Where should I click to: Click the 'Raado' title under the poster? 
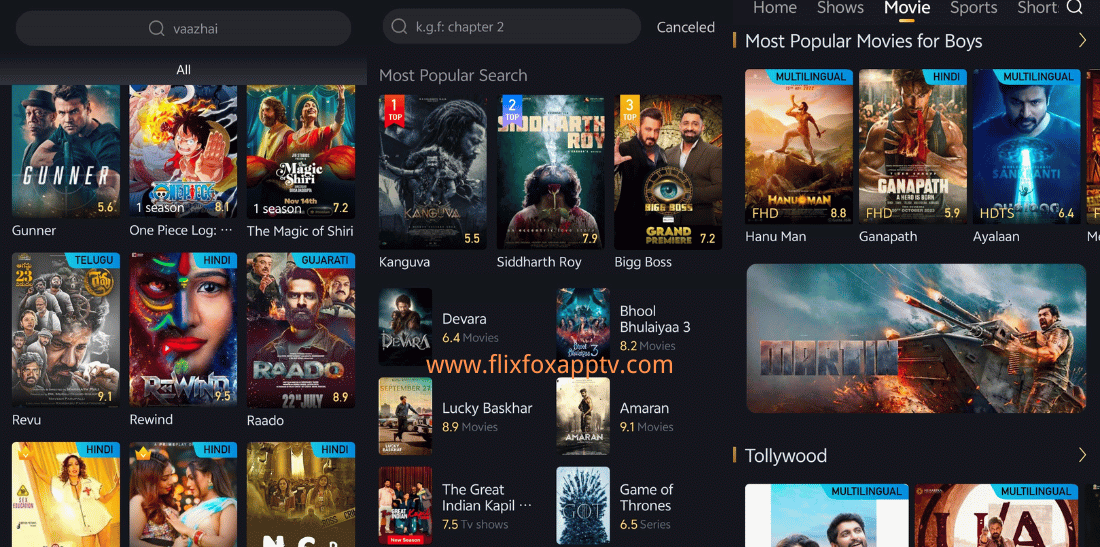[x=265, y=420]
